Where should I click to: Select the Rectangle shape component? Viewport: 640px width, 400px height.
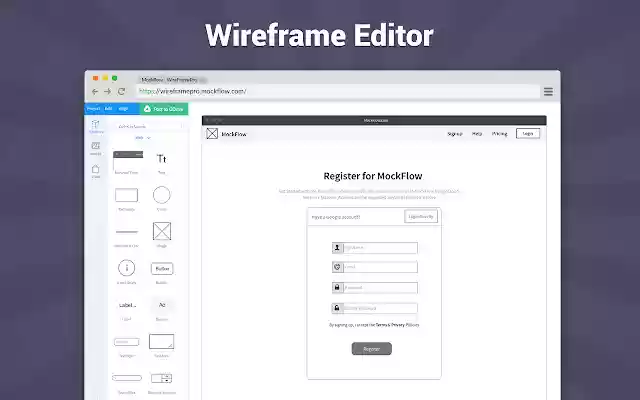[127, 198]
